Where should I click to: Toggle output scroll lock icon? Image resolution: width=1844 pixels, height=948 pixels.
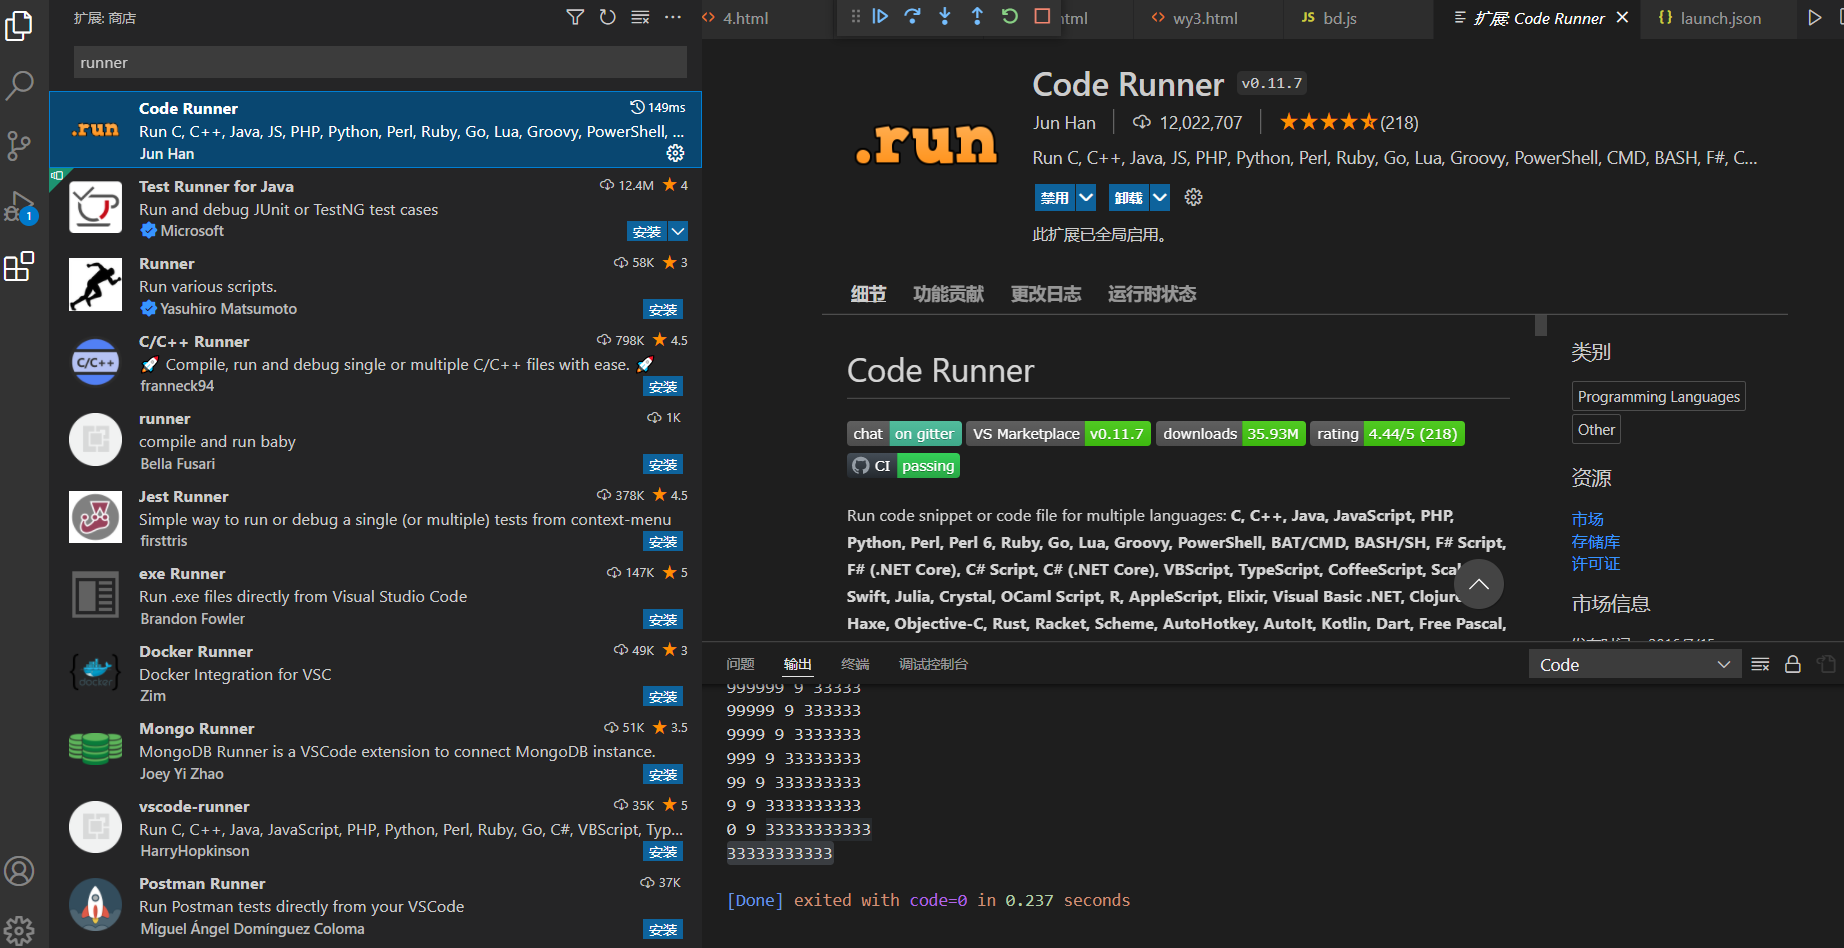point(1793,664)
